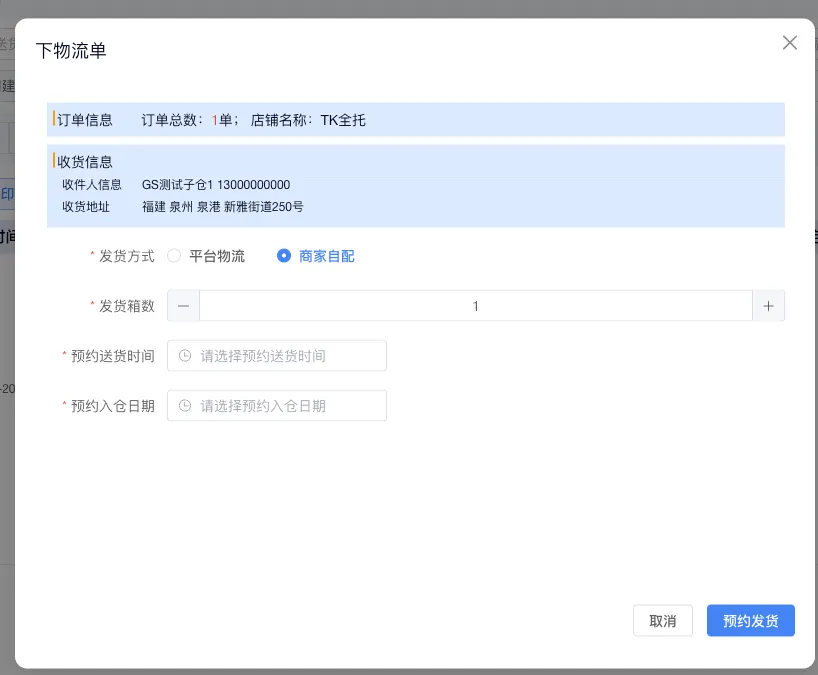Click the 预约发货 button
Screen dimensions: 818x675
coord(750,621)
